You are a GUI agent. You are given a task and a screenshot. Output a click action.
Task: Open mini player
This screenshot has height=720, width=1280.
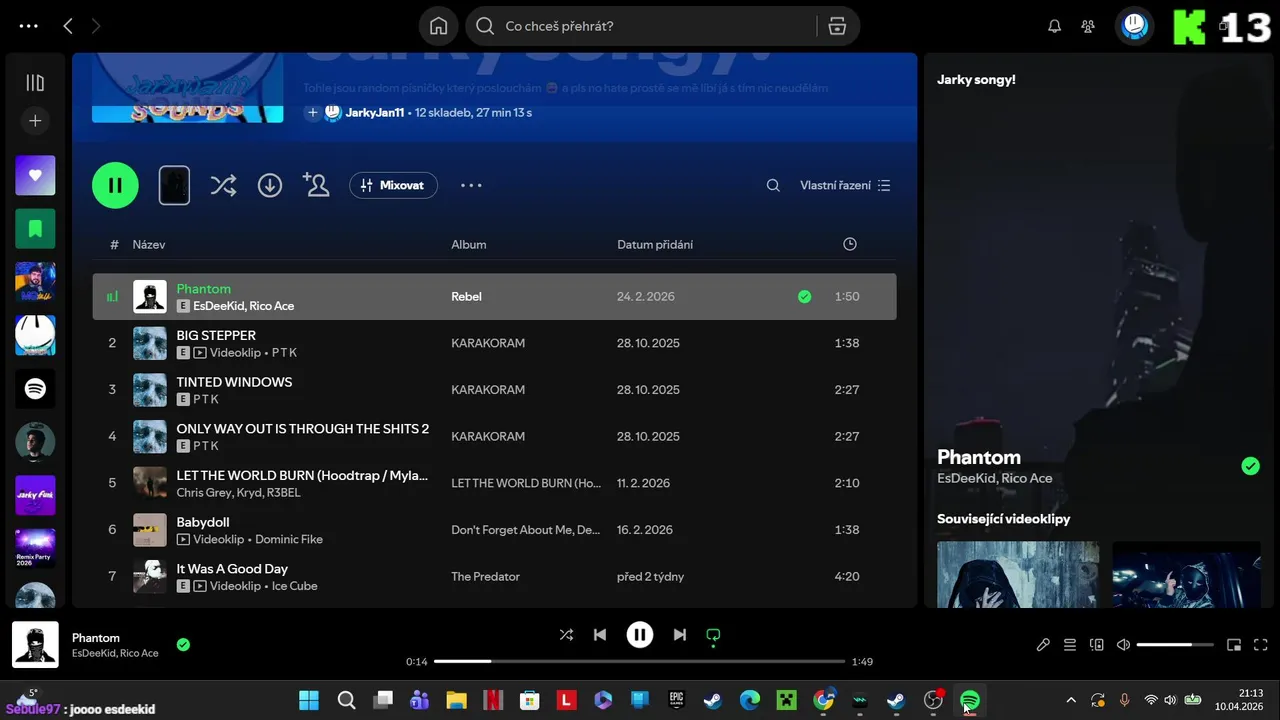[1234, 645]
